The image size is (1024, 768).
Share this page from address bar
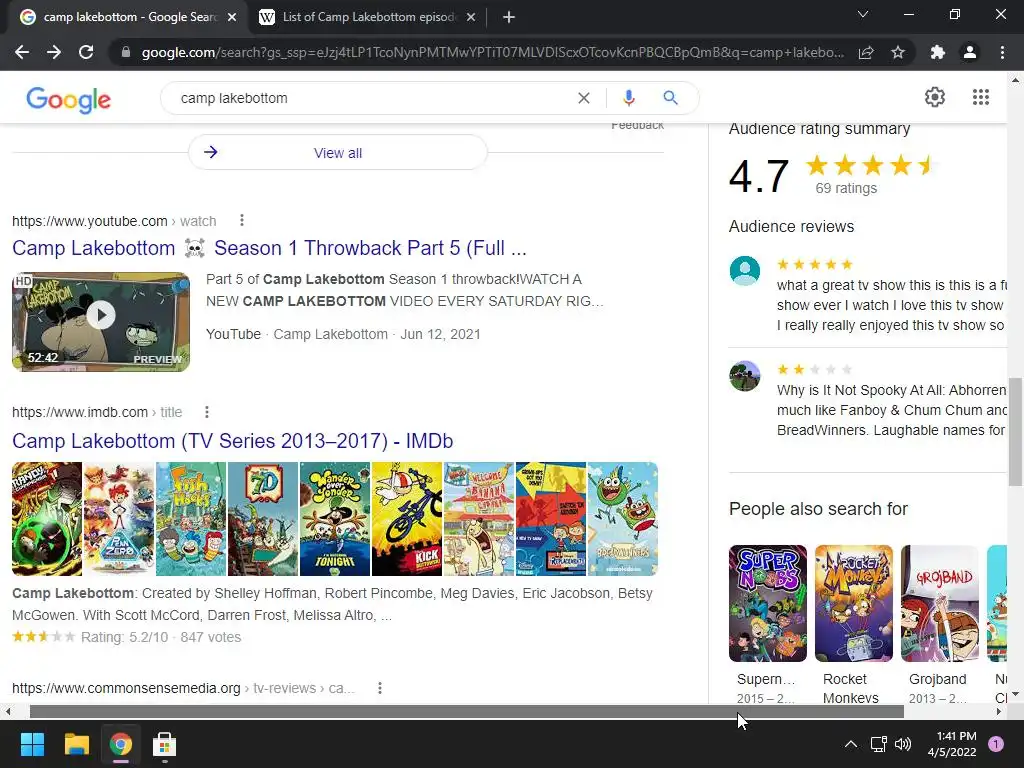click(866, 52)
